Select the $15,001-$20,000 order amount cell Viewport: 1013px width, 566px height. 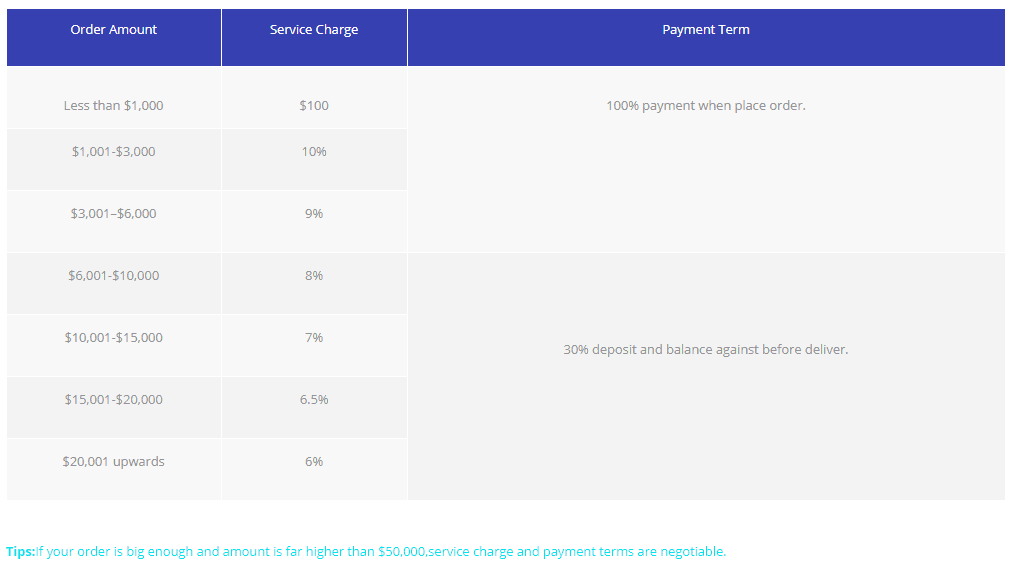tap(114, 400)
